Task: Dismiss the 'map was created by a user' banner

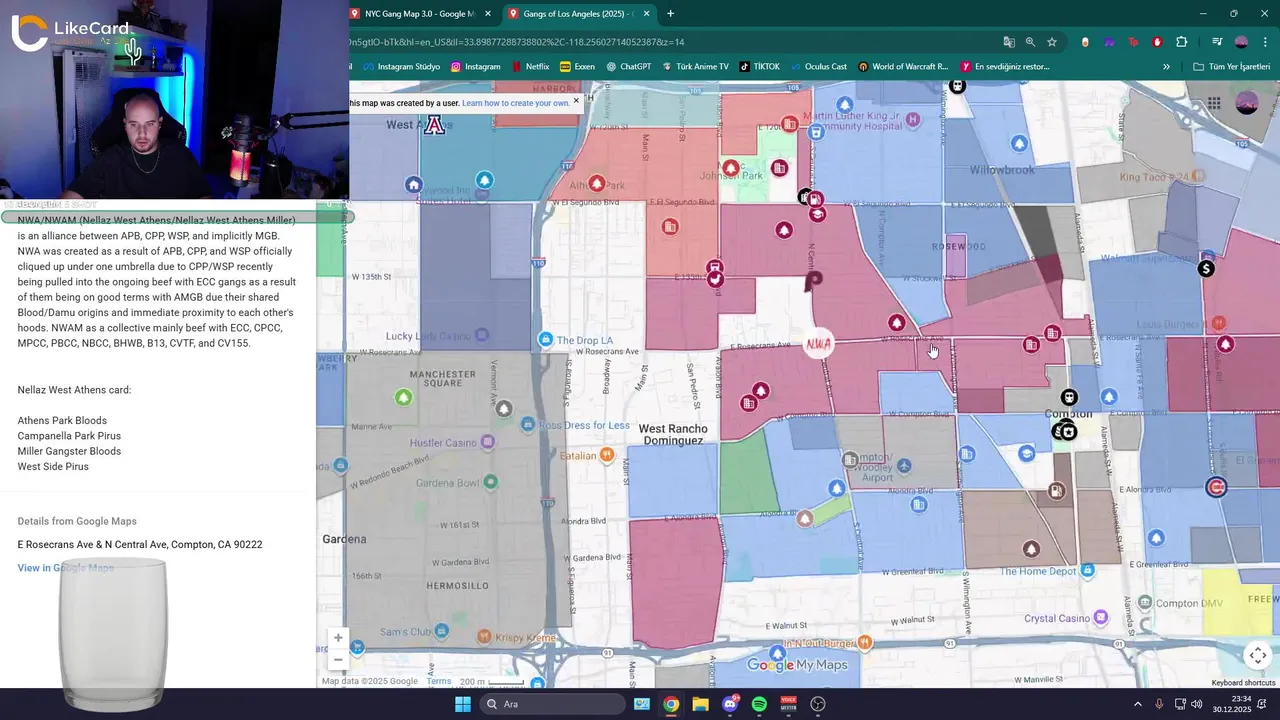Action: coord(576,100)
